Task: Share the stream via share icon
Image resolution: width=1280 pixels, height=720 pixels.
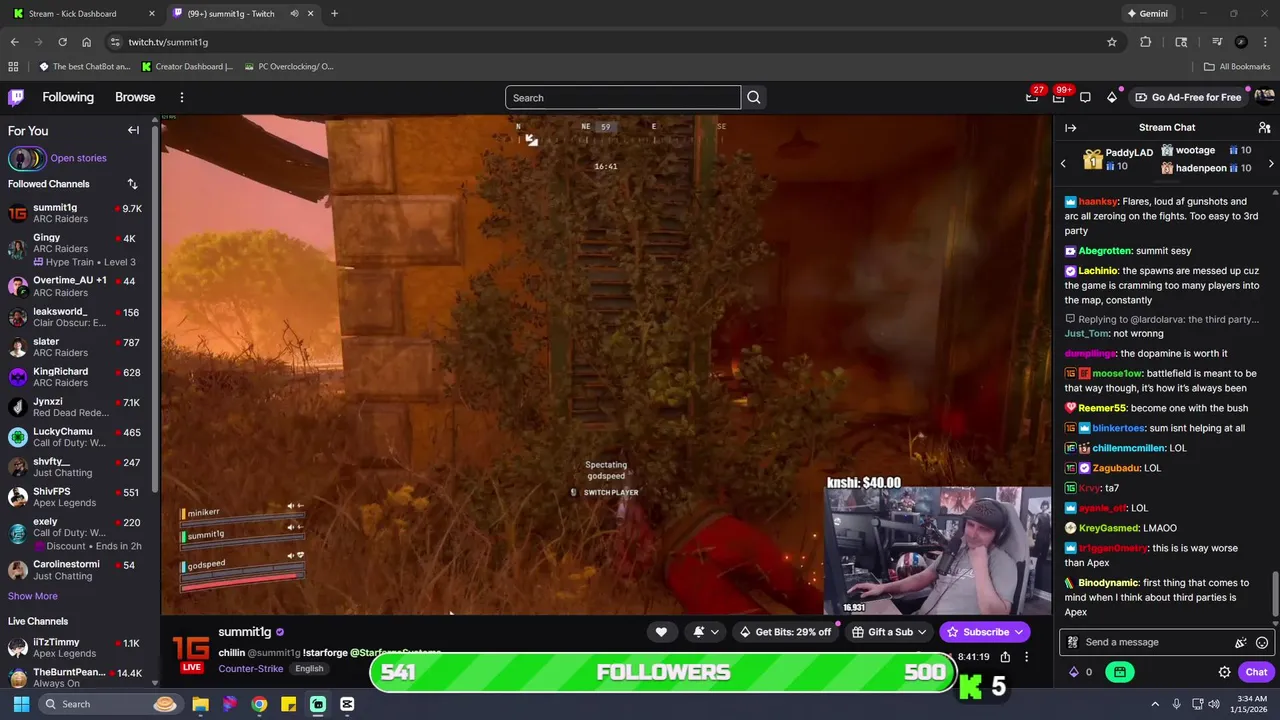Action: (x=1005, y=657)
